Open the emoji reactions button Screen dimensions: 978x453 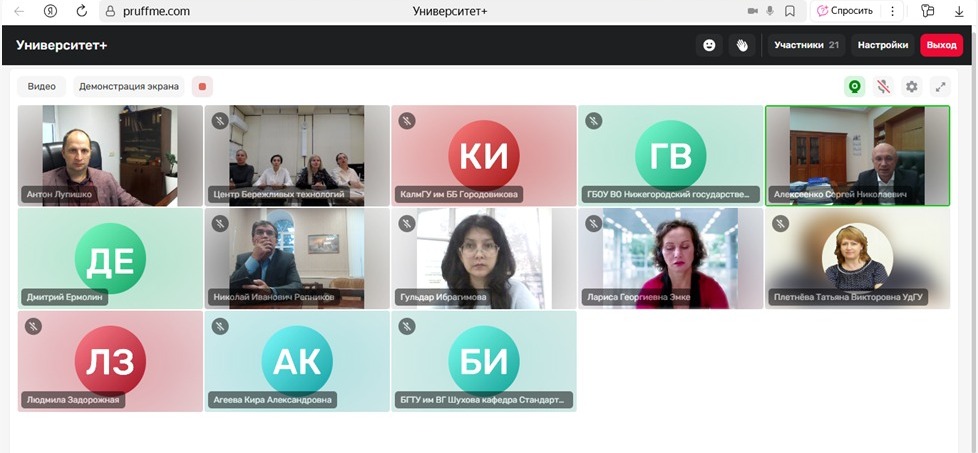coord(709,45)
